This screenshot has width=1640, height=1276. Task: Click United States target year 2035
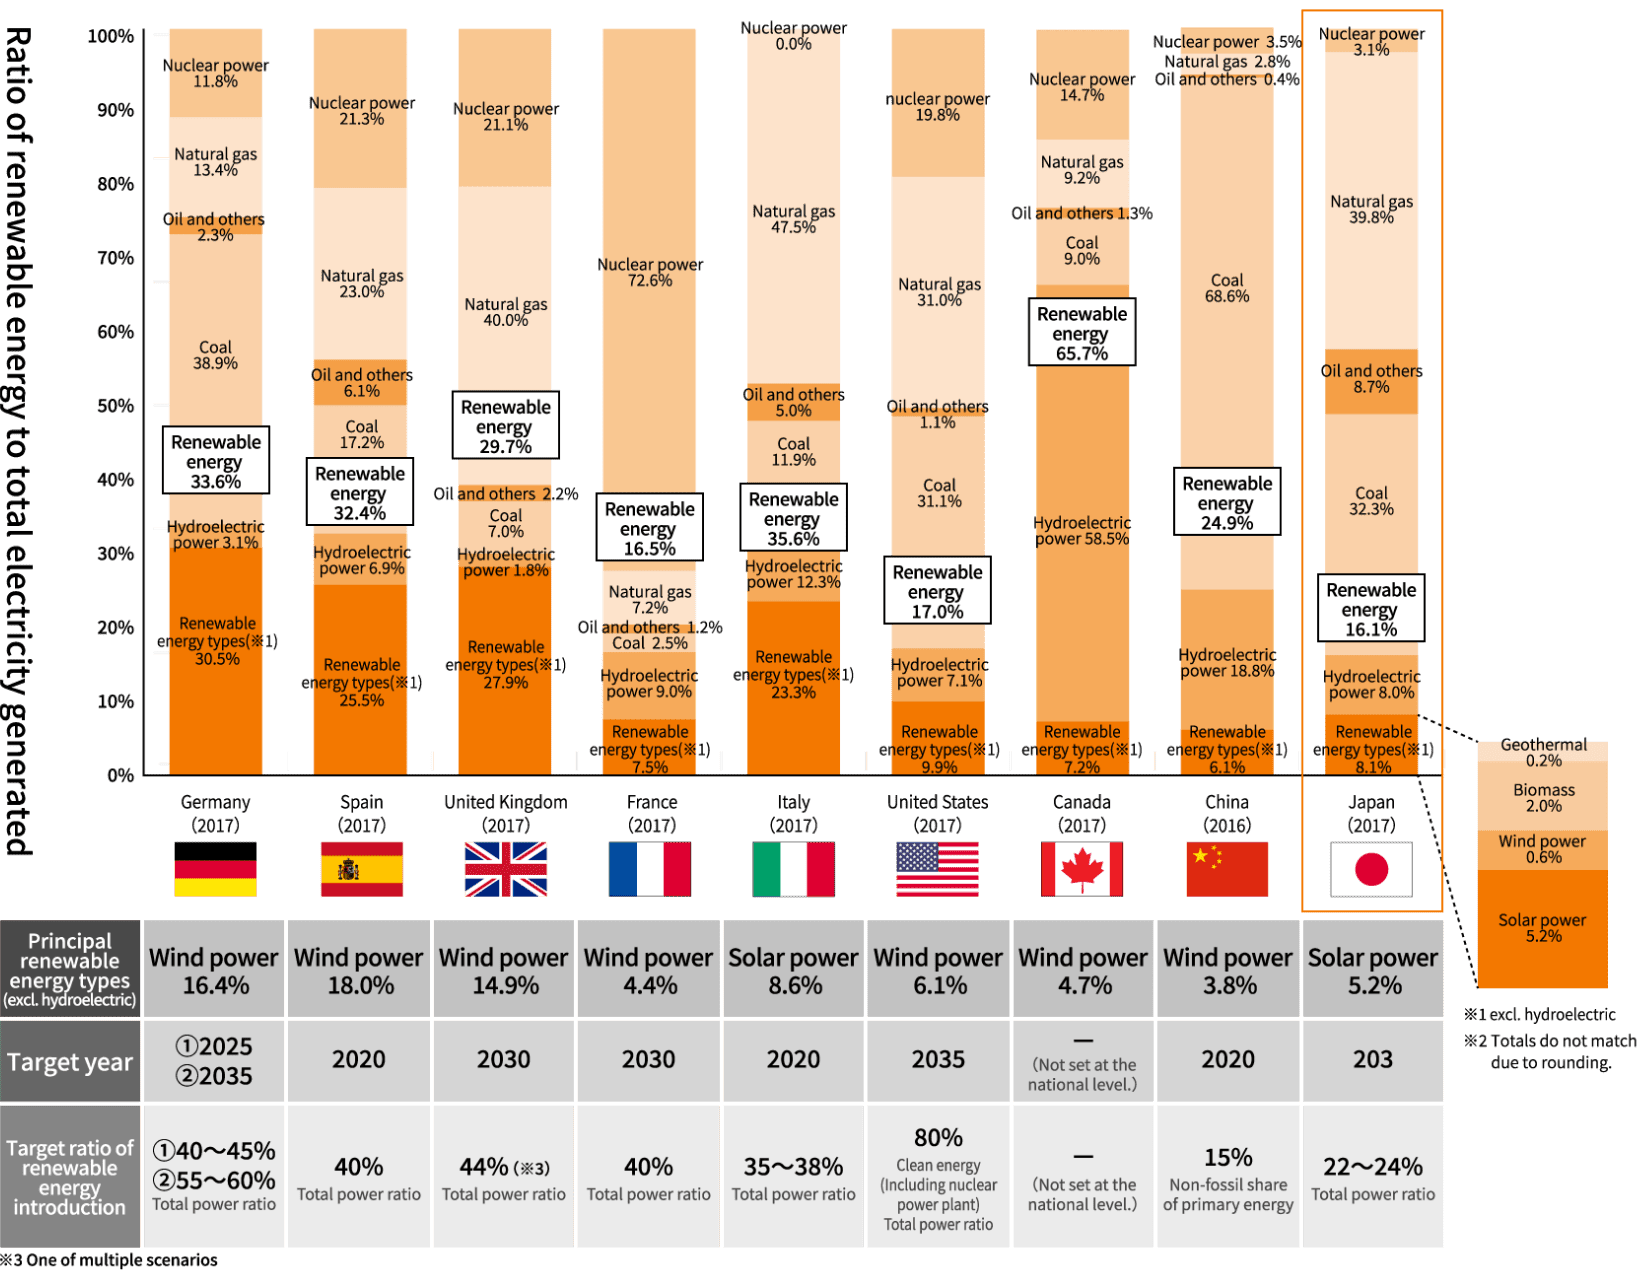938,1061
